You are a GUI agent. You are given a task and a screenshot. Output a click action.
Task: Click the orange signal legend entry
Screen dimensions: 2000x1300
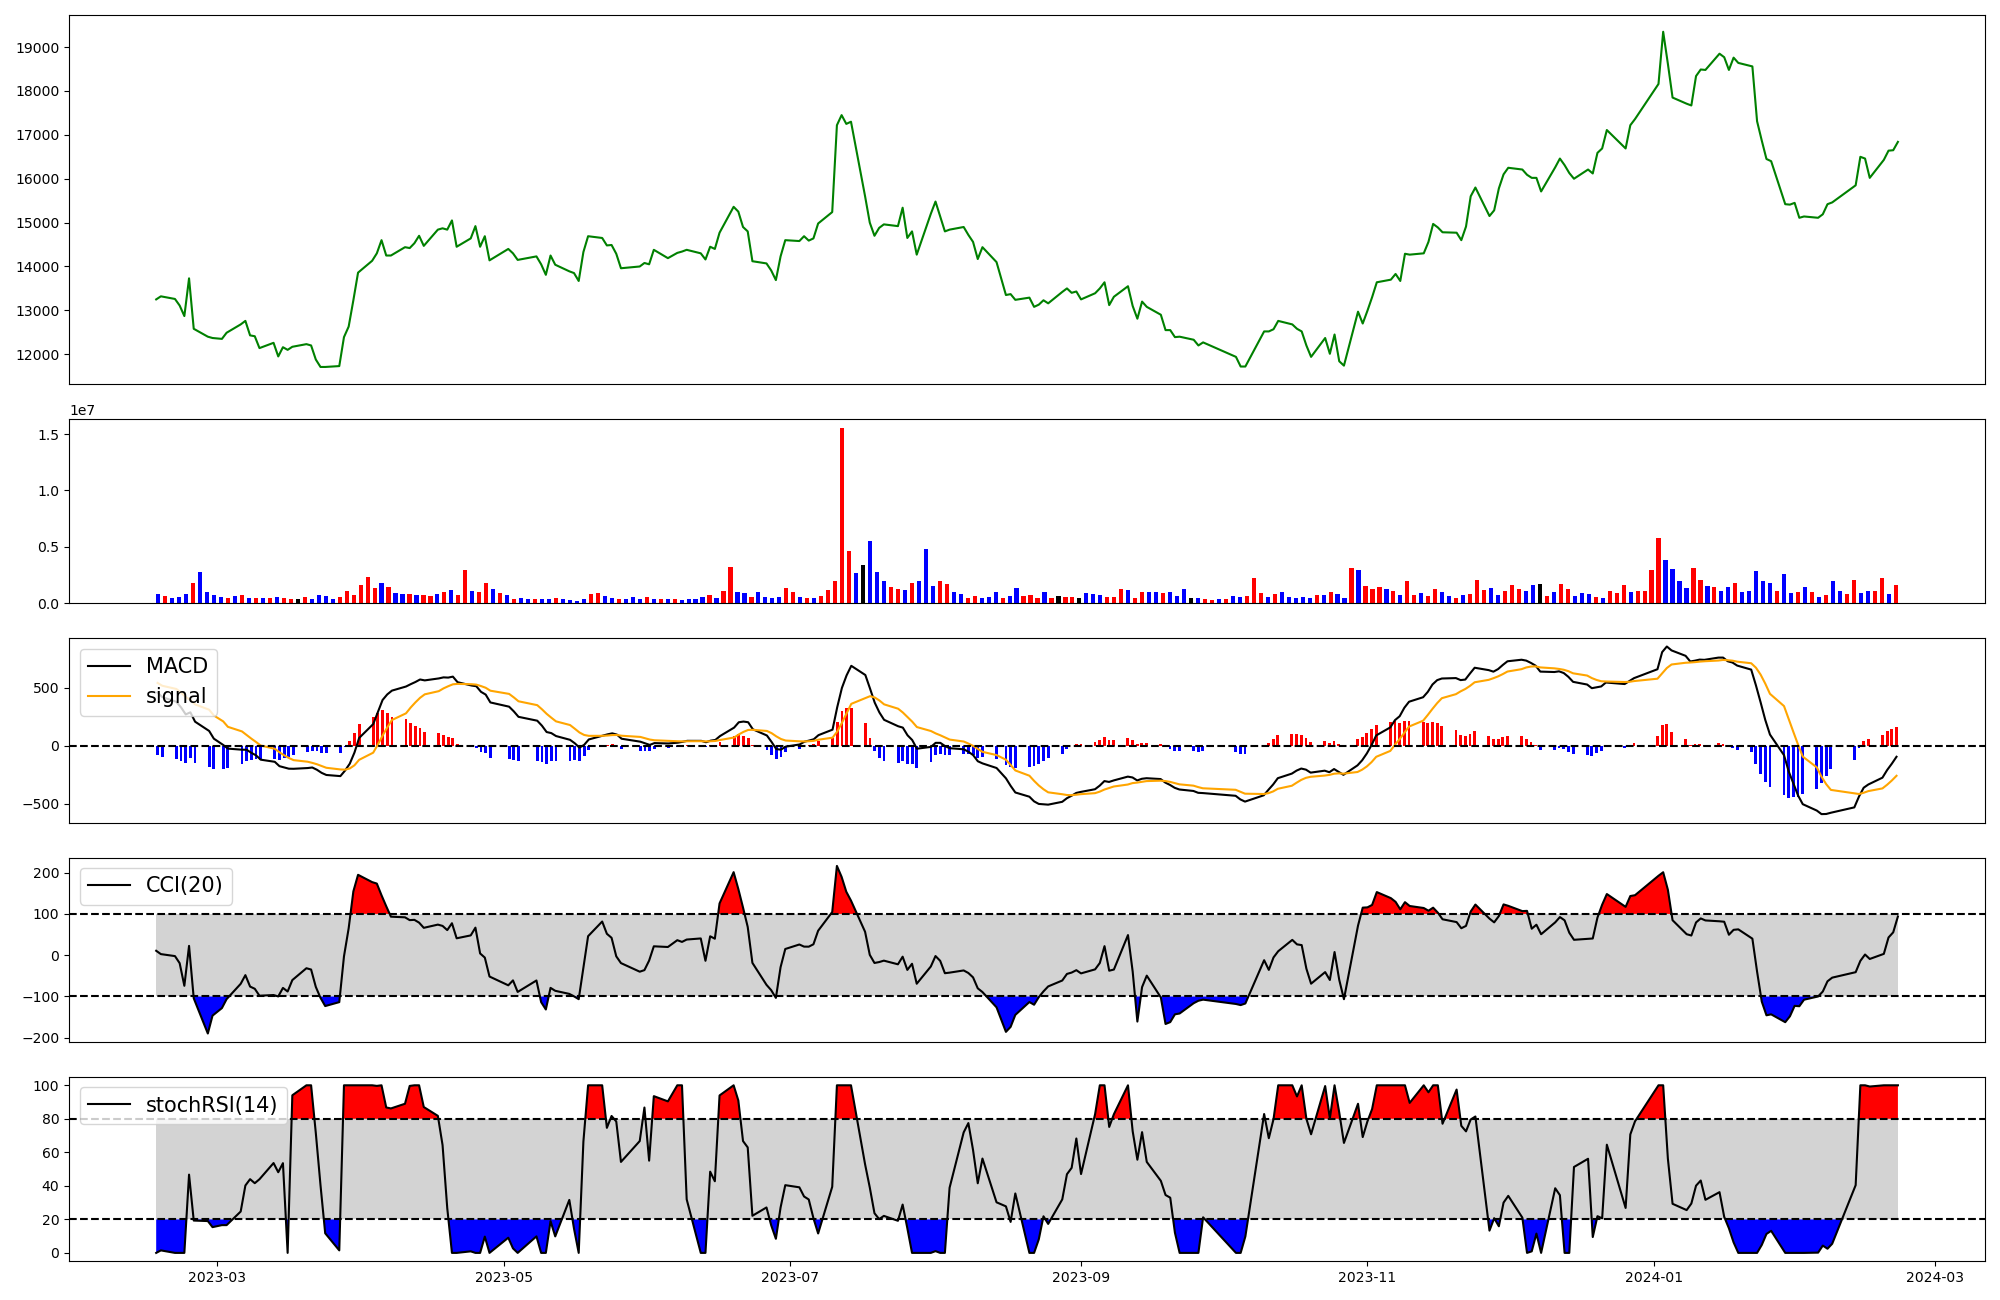(x=175, y=696)
